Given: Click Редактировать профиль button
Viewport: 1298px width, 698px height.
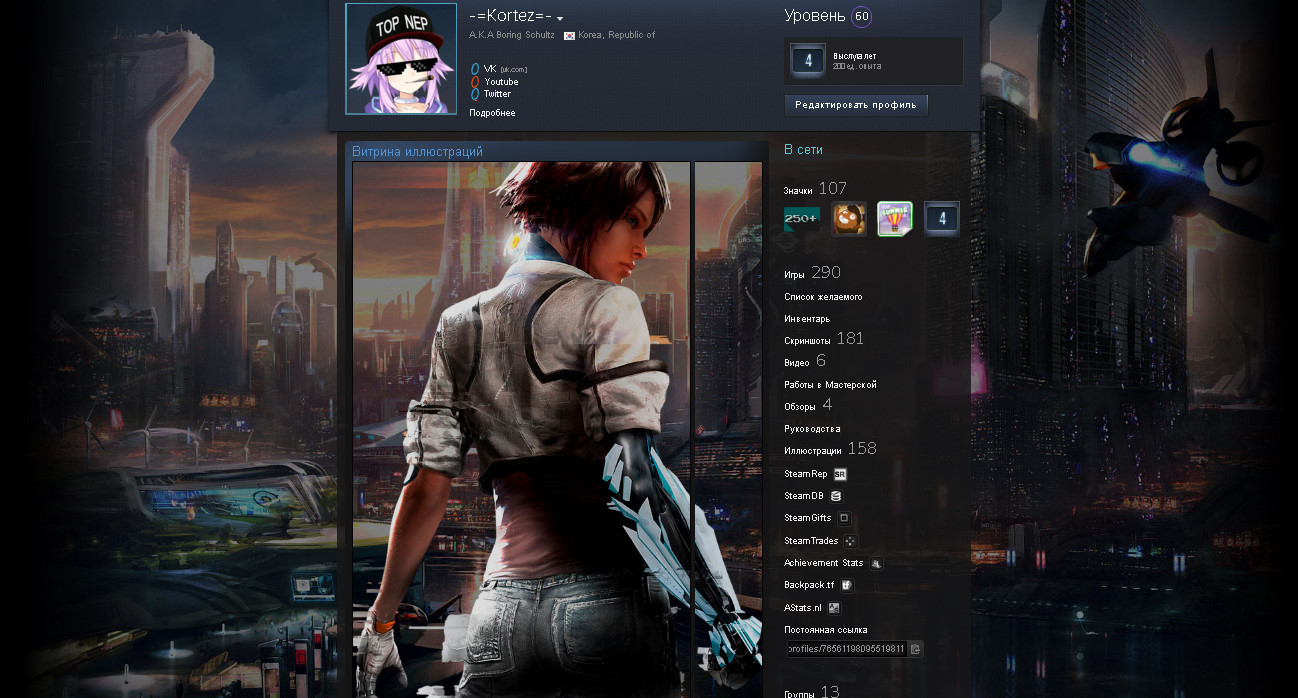Looking at the screenshot, I should 856,105.
